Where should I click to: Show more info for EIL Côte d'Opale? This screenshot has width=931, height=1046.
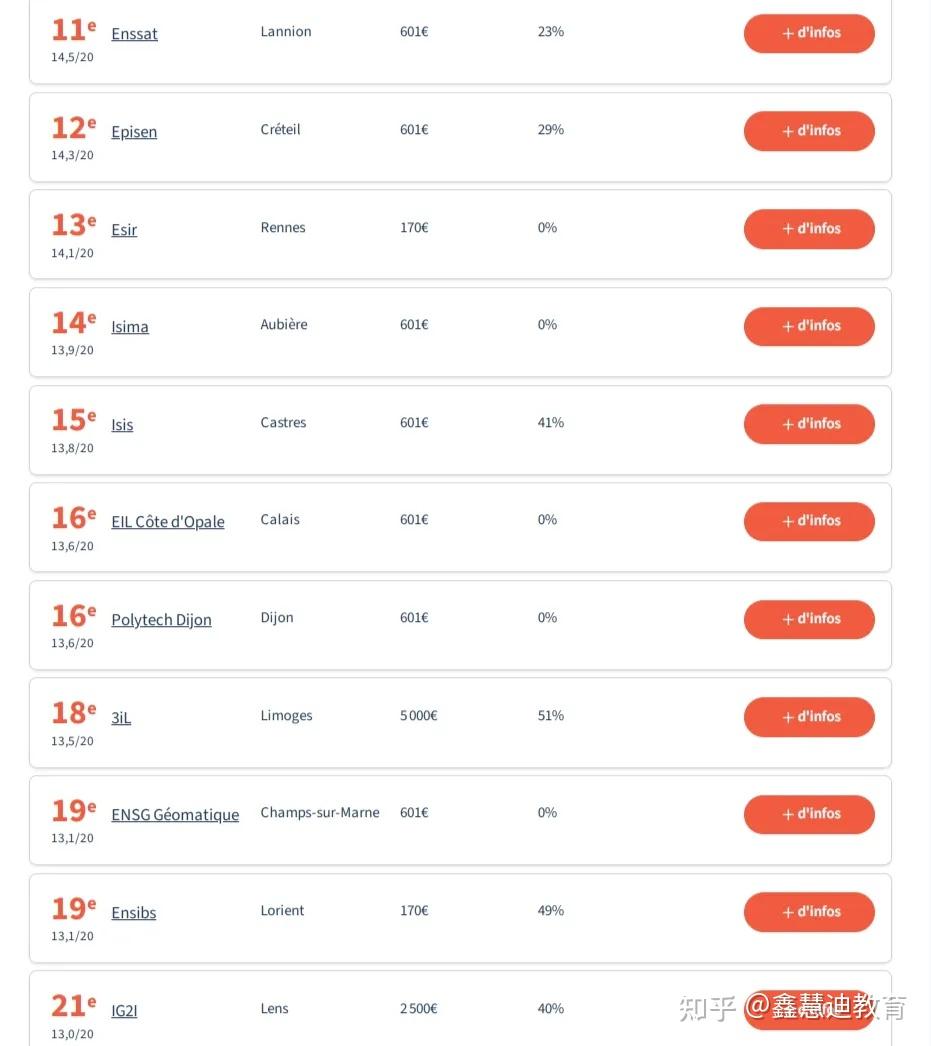coord(809,521)
